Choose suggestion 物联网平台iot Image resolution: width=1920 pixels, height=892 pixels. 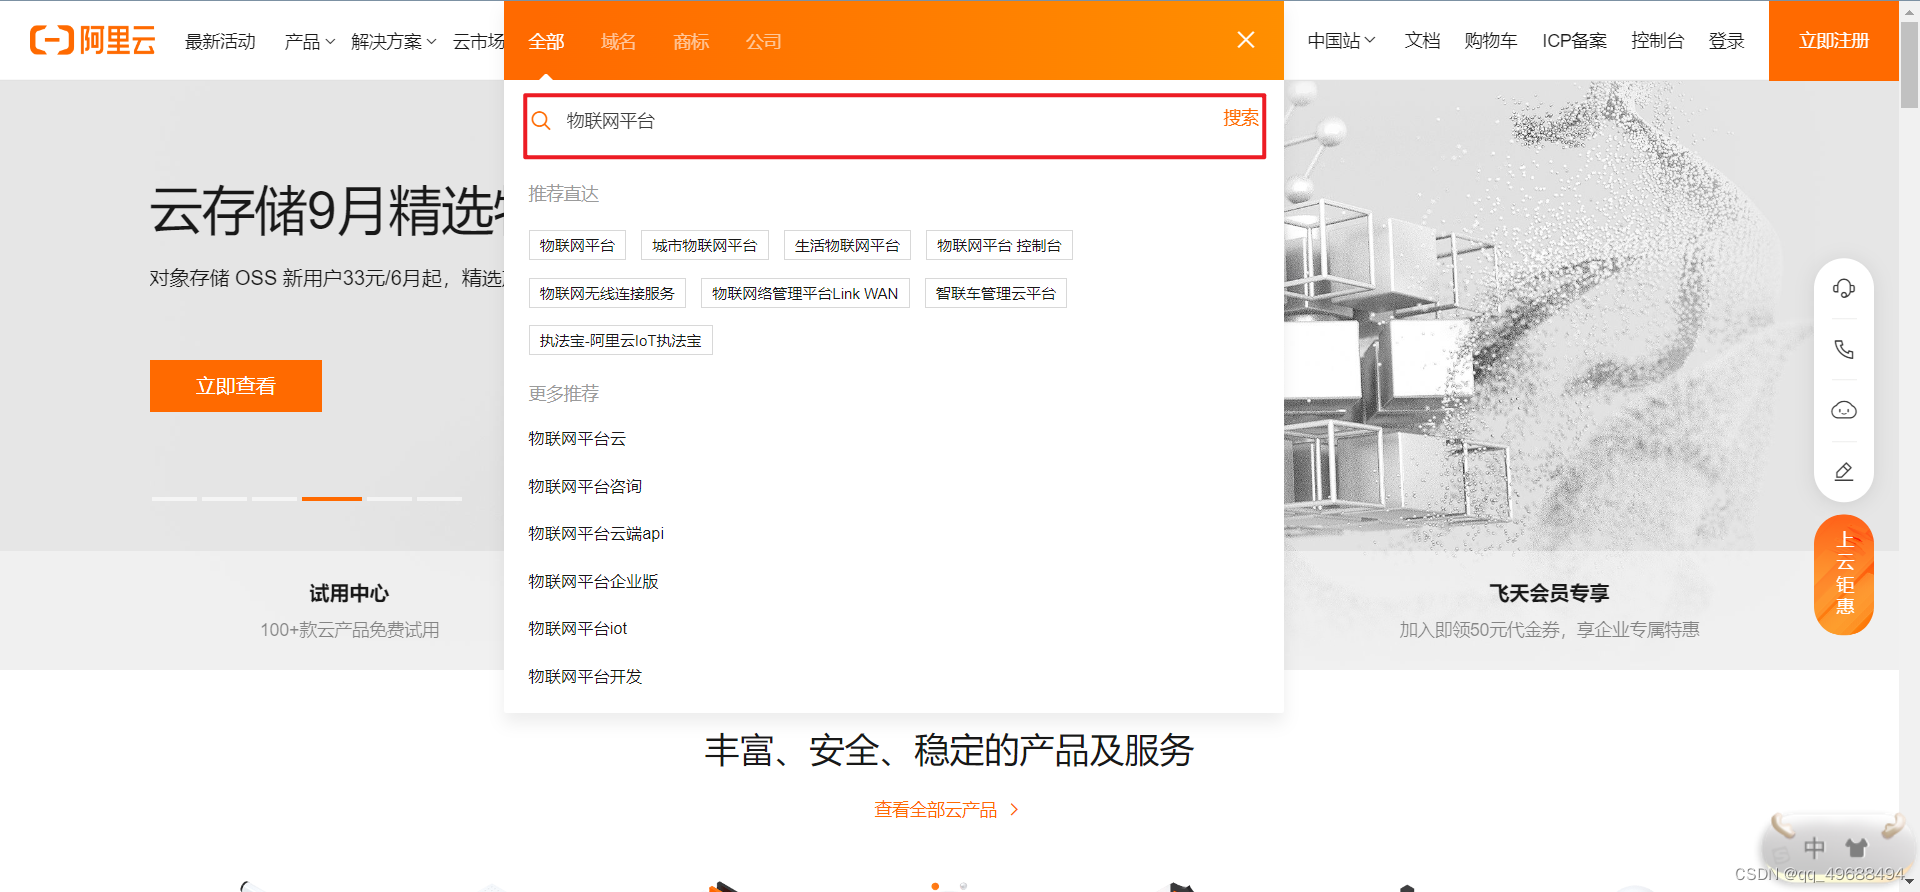(578, 629)
